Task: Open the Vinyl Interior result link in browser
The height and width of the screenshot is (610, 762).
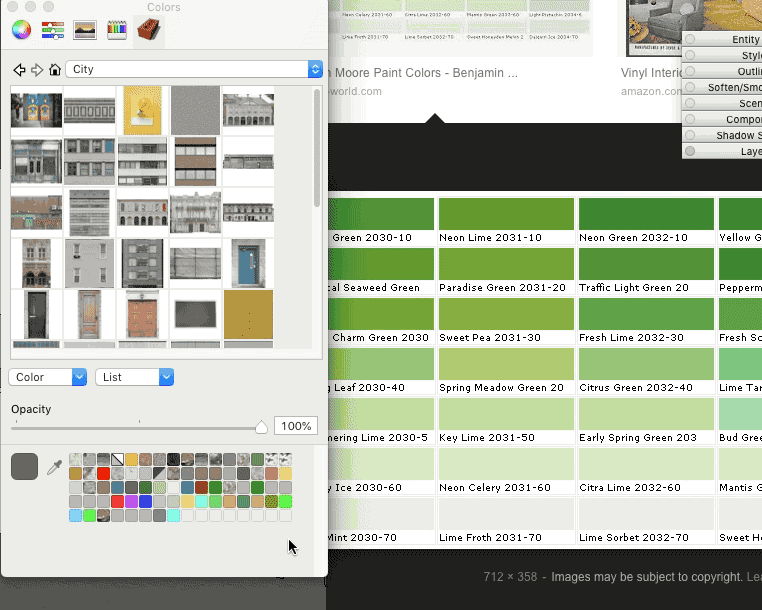Action: [651, 73]
